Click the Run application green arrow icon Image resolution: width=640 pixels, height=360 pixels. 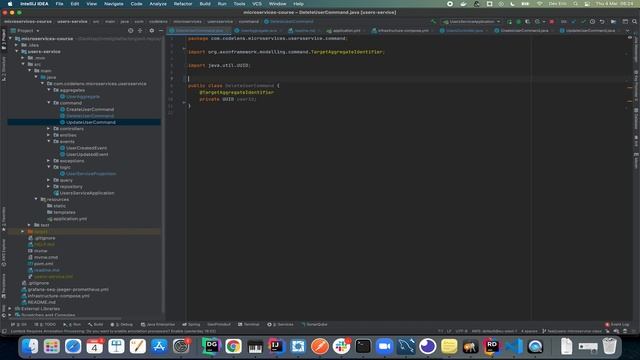(509, 22)
